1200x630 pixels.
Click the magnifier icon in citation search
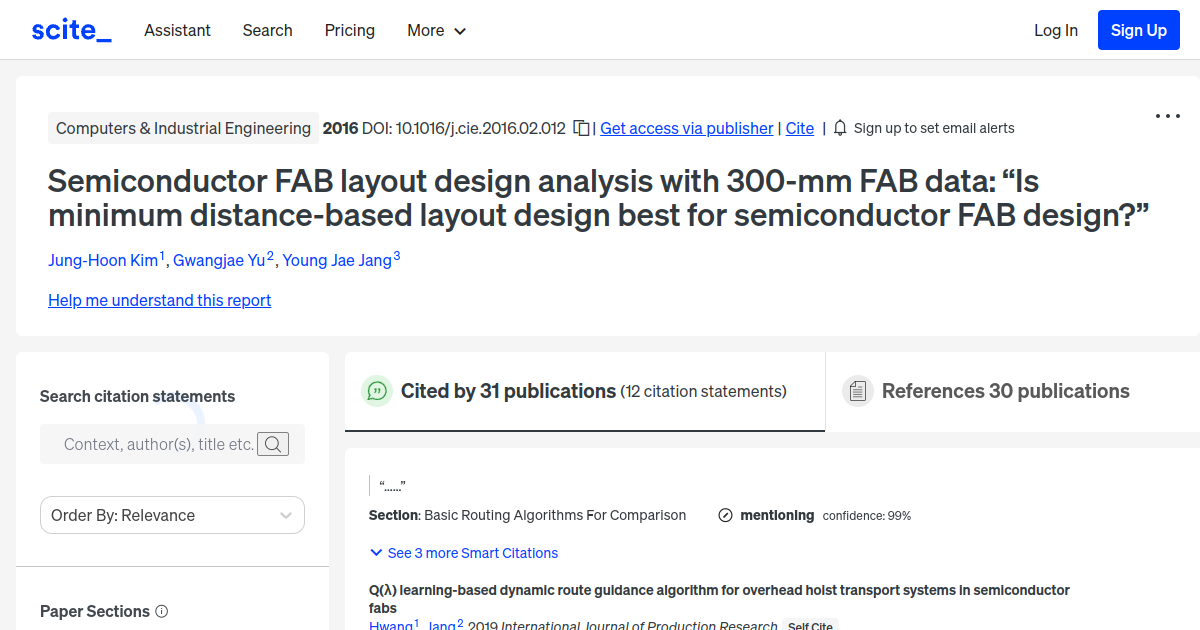point(273,444)
